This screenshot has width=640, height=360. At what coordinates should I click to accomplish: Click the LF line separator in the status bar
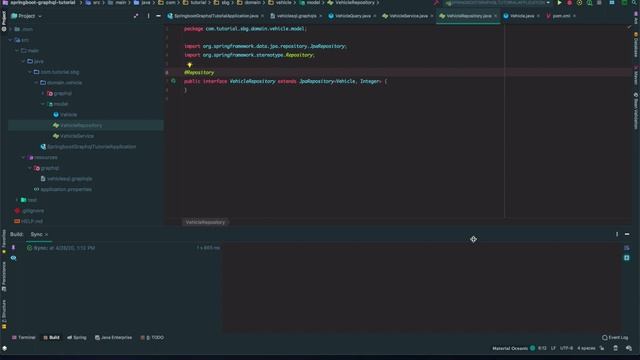(x=553, y=348)
